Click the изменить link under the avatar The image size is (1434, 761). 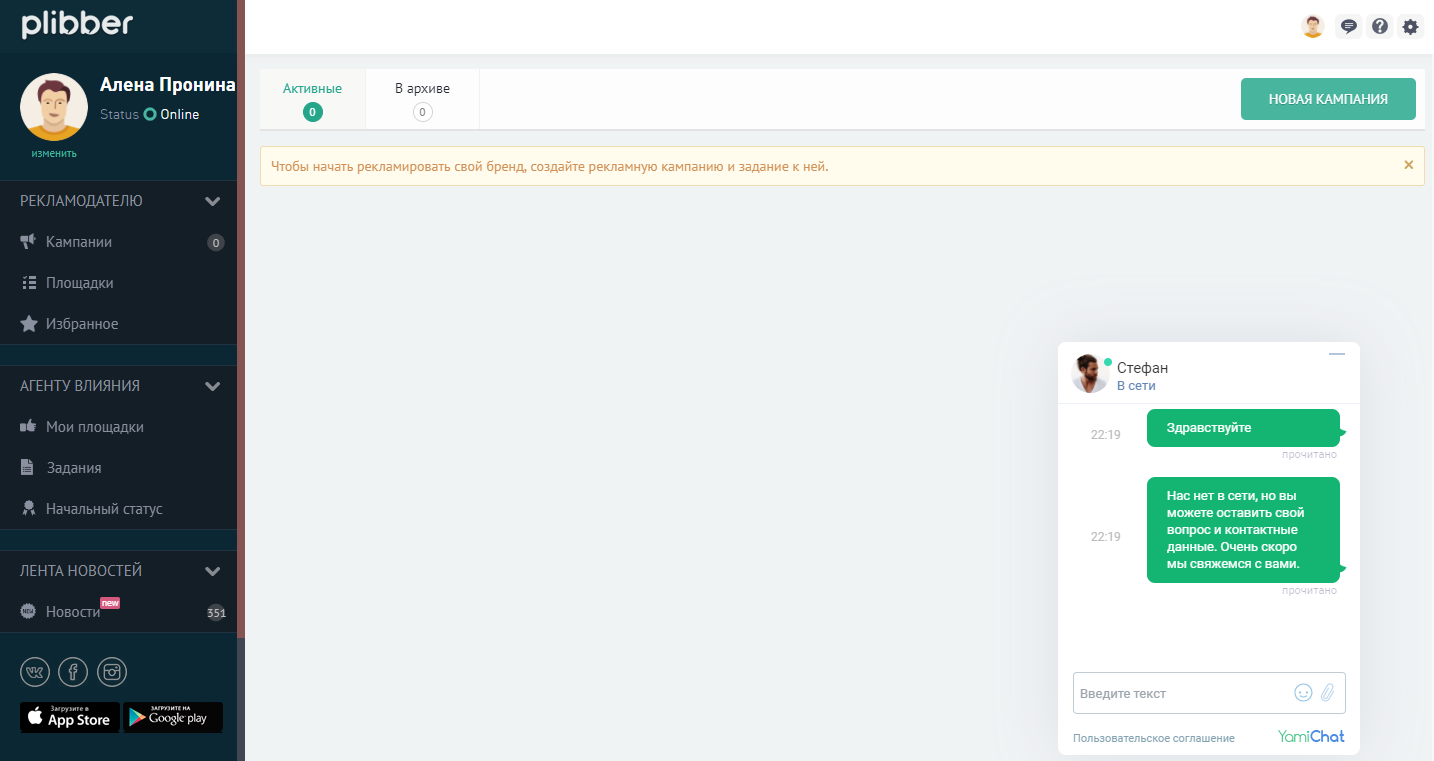click(54, 153)
